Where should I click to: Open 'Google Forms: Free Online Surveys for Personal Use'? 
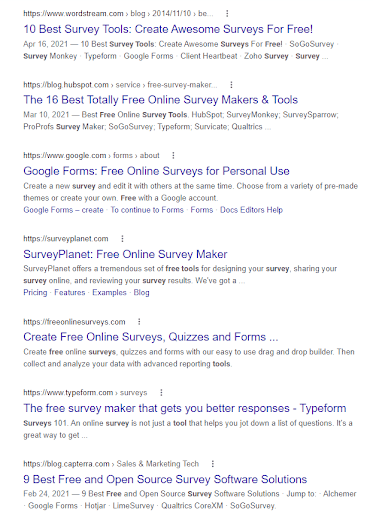[x=156, y=171]
